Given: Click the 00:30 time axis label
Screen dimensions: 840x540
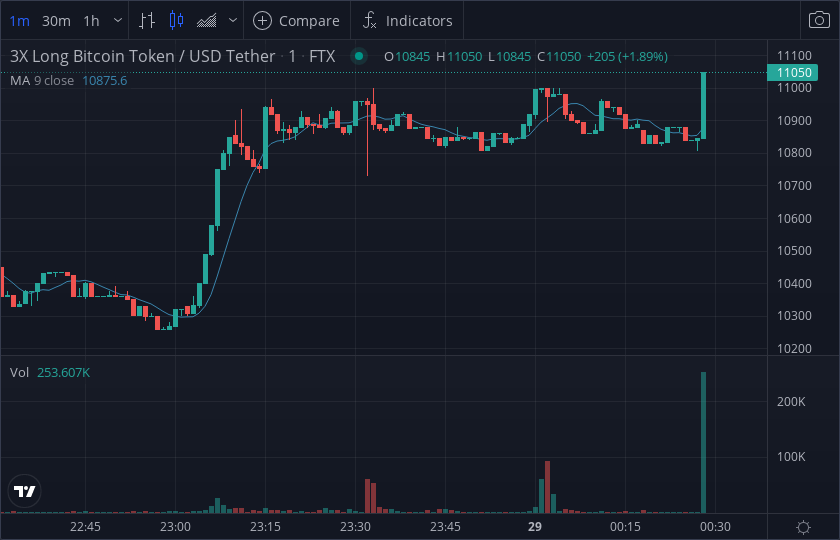Looking at the screenshot, I should tap(715, 527).
